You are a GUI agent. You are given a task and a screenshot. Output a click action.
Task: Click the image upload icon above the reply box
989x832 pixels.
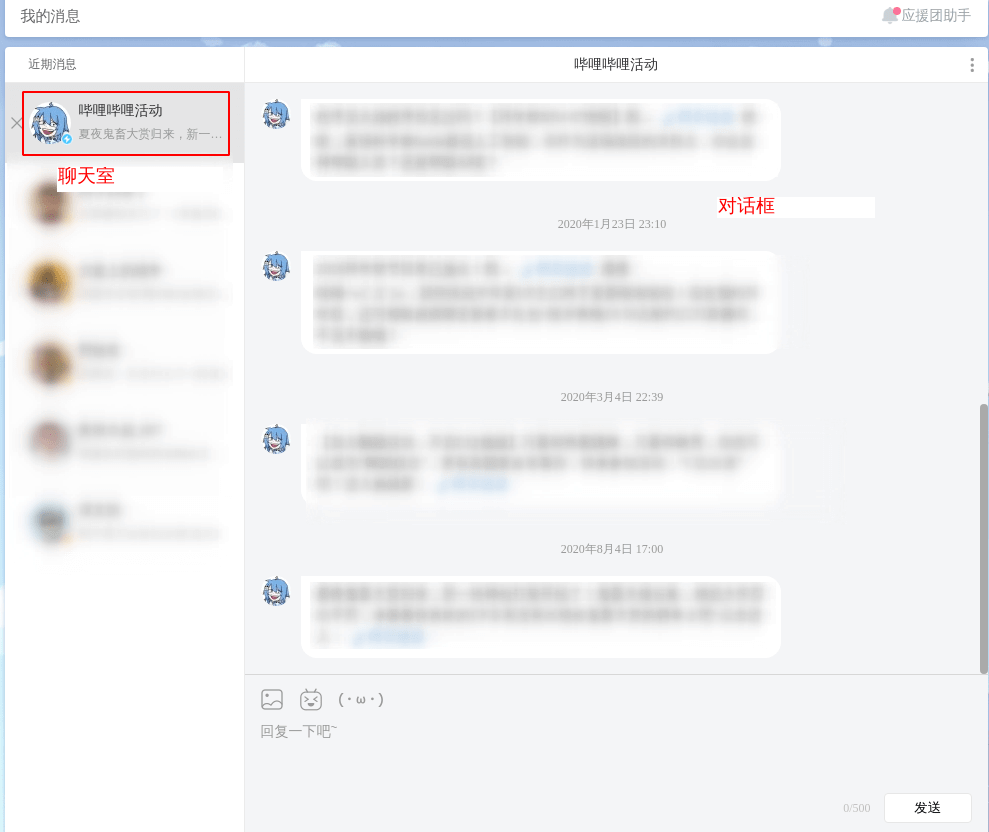pos(272,700)
